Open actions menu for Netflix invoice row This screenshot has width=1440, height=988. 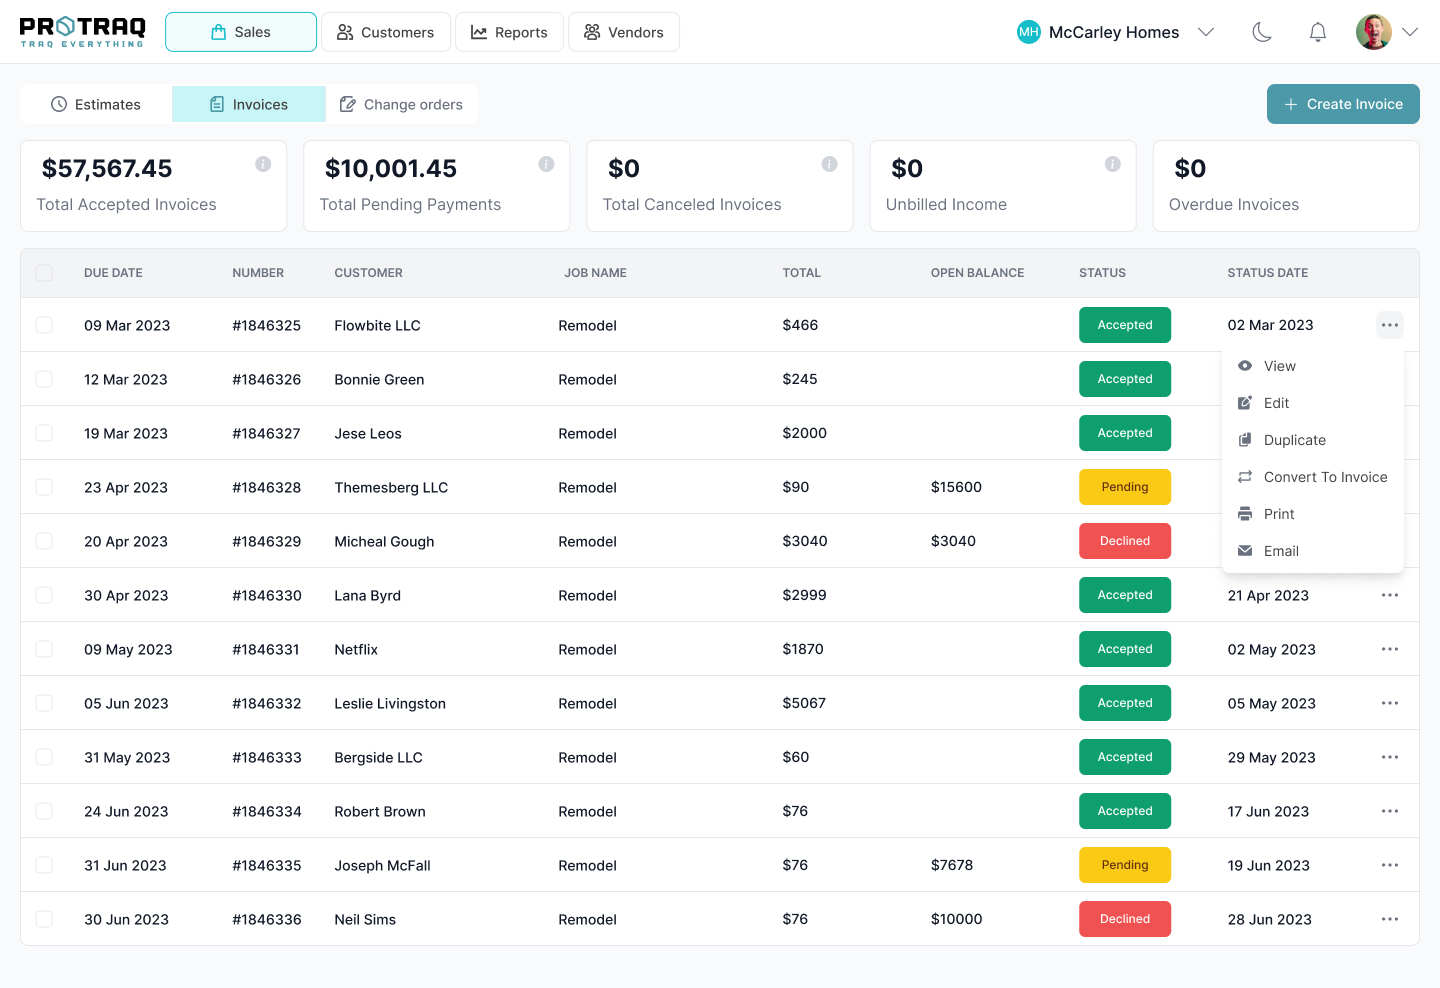click(1389, 649)
